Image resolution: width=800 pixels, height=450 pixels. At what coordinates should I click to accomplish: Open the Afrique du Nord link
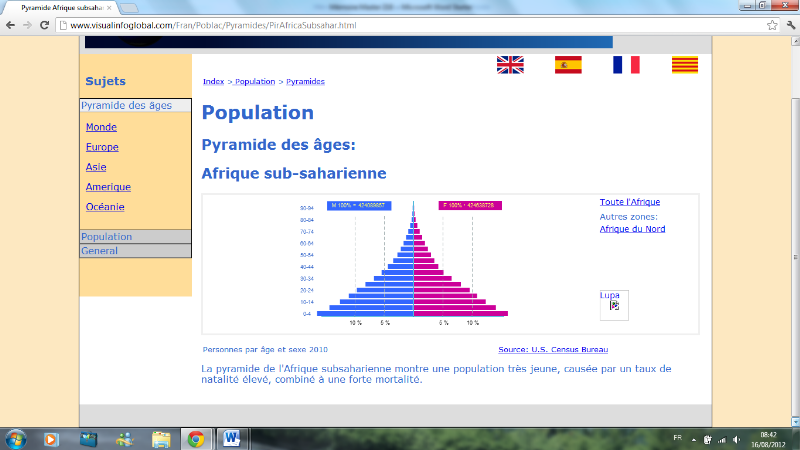(632, 229)
